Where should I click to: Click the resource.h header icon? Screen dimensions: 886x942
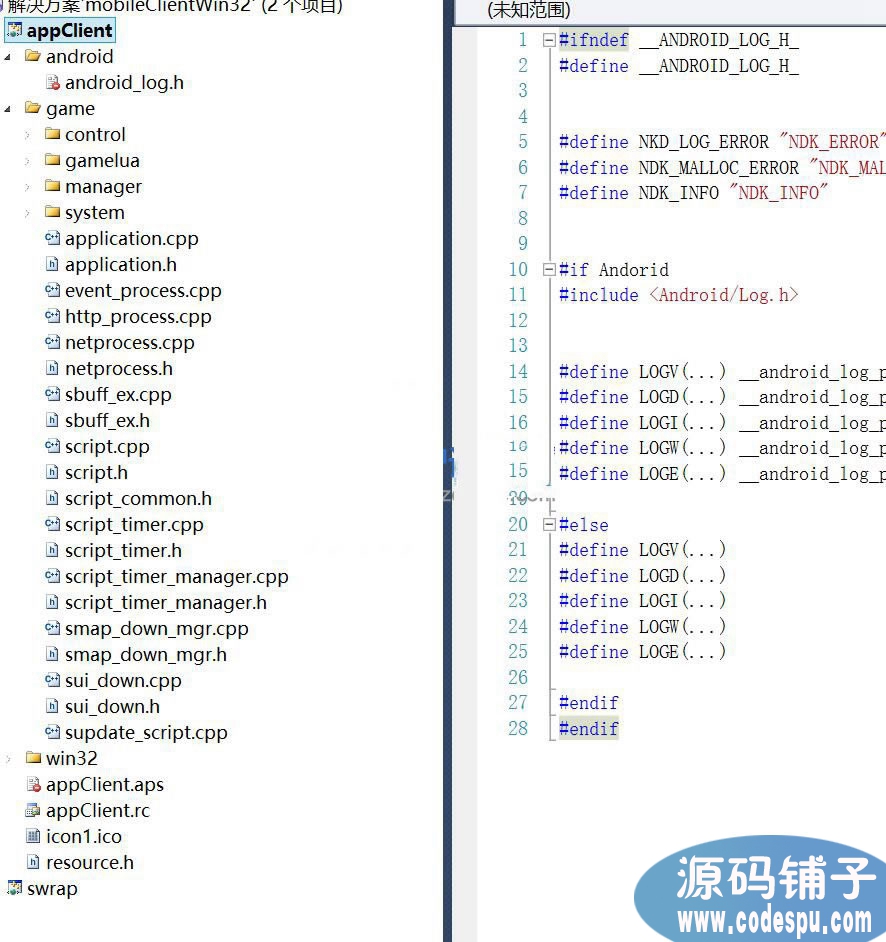(34, 862)
